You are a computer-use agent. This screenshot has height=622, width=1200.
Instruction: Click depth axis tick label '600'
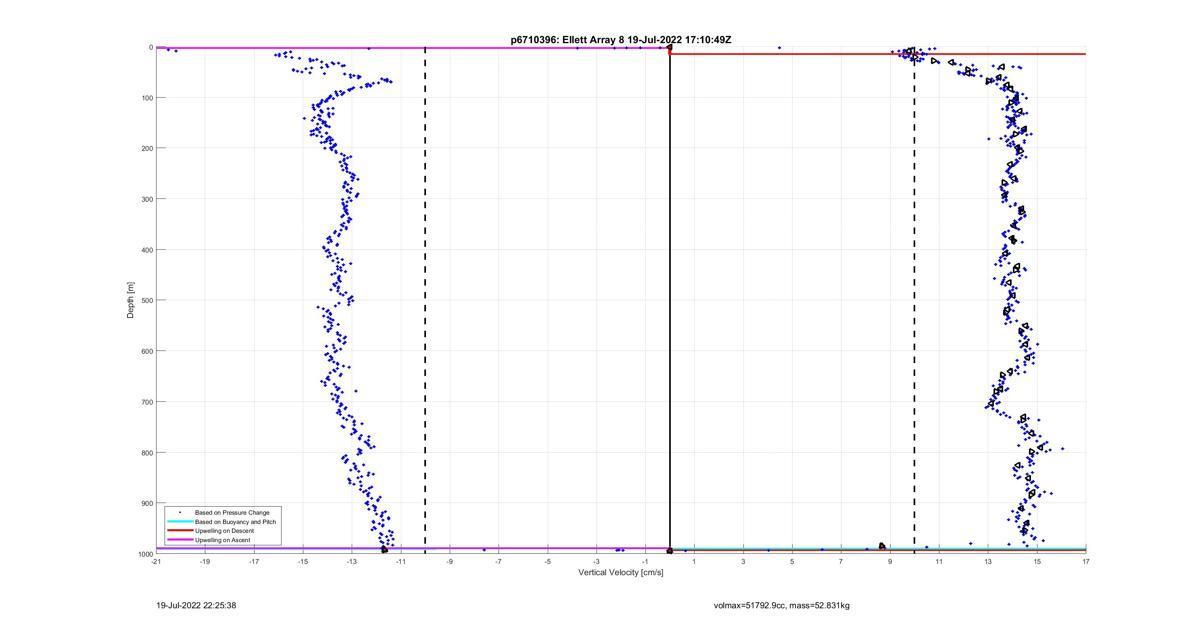pos(146,351)
